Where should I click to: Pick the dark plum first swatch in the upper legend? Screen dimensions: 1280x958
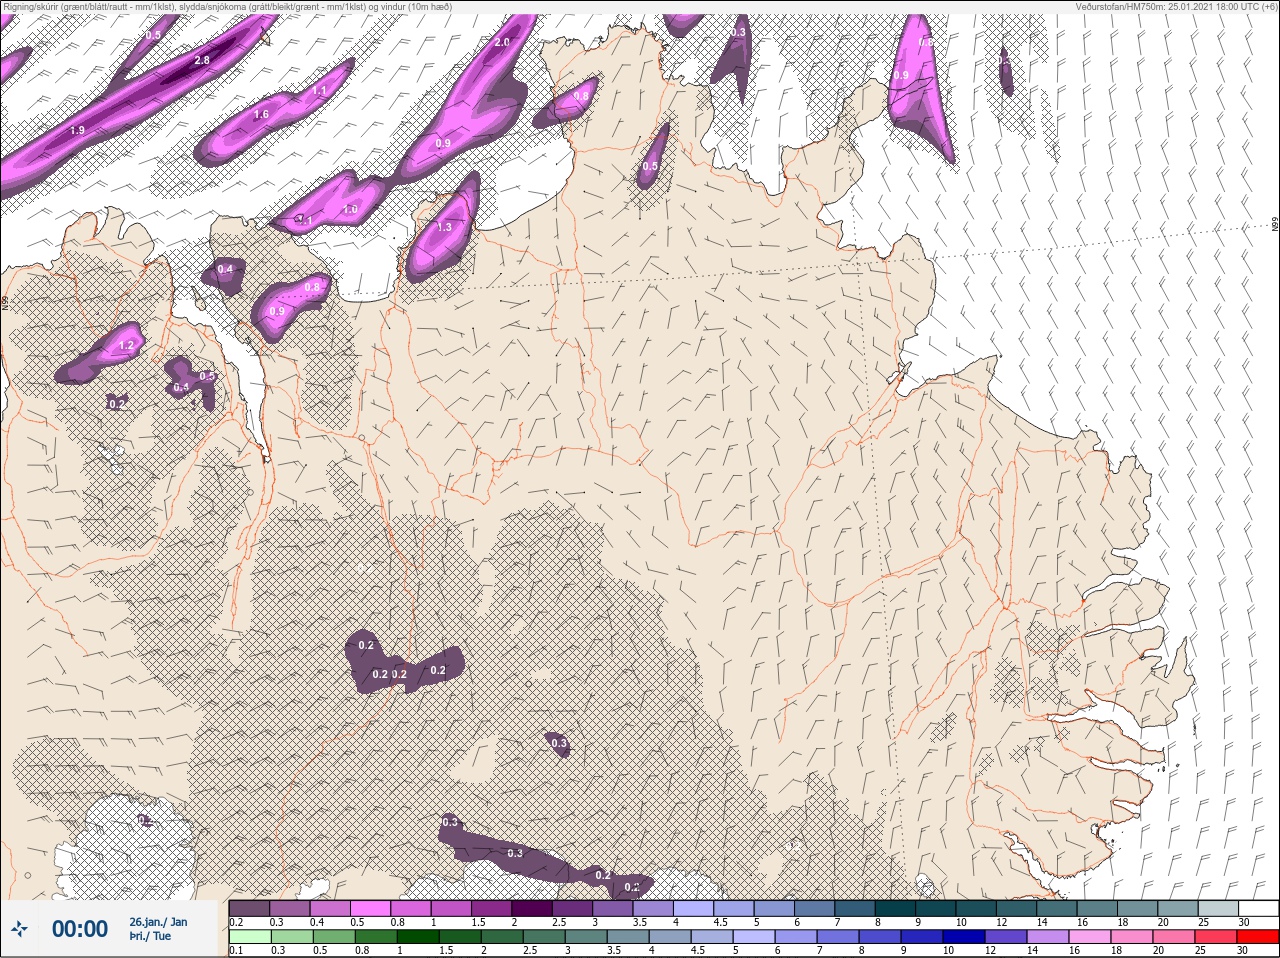[x=249, y=908]
